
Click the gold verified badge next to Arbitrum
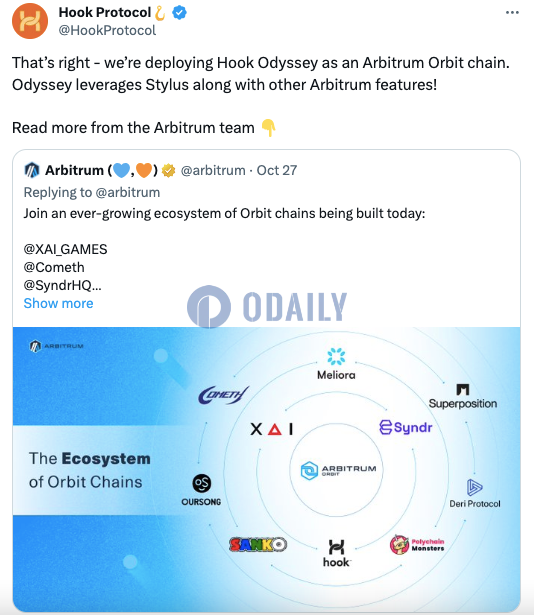pyautogui.click(x=168, y=171)
